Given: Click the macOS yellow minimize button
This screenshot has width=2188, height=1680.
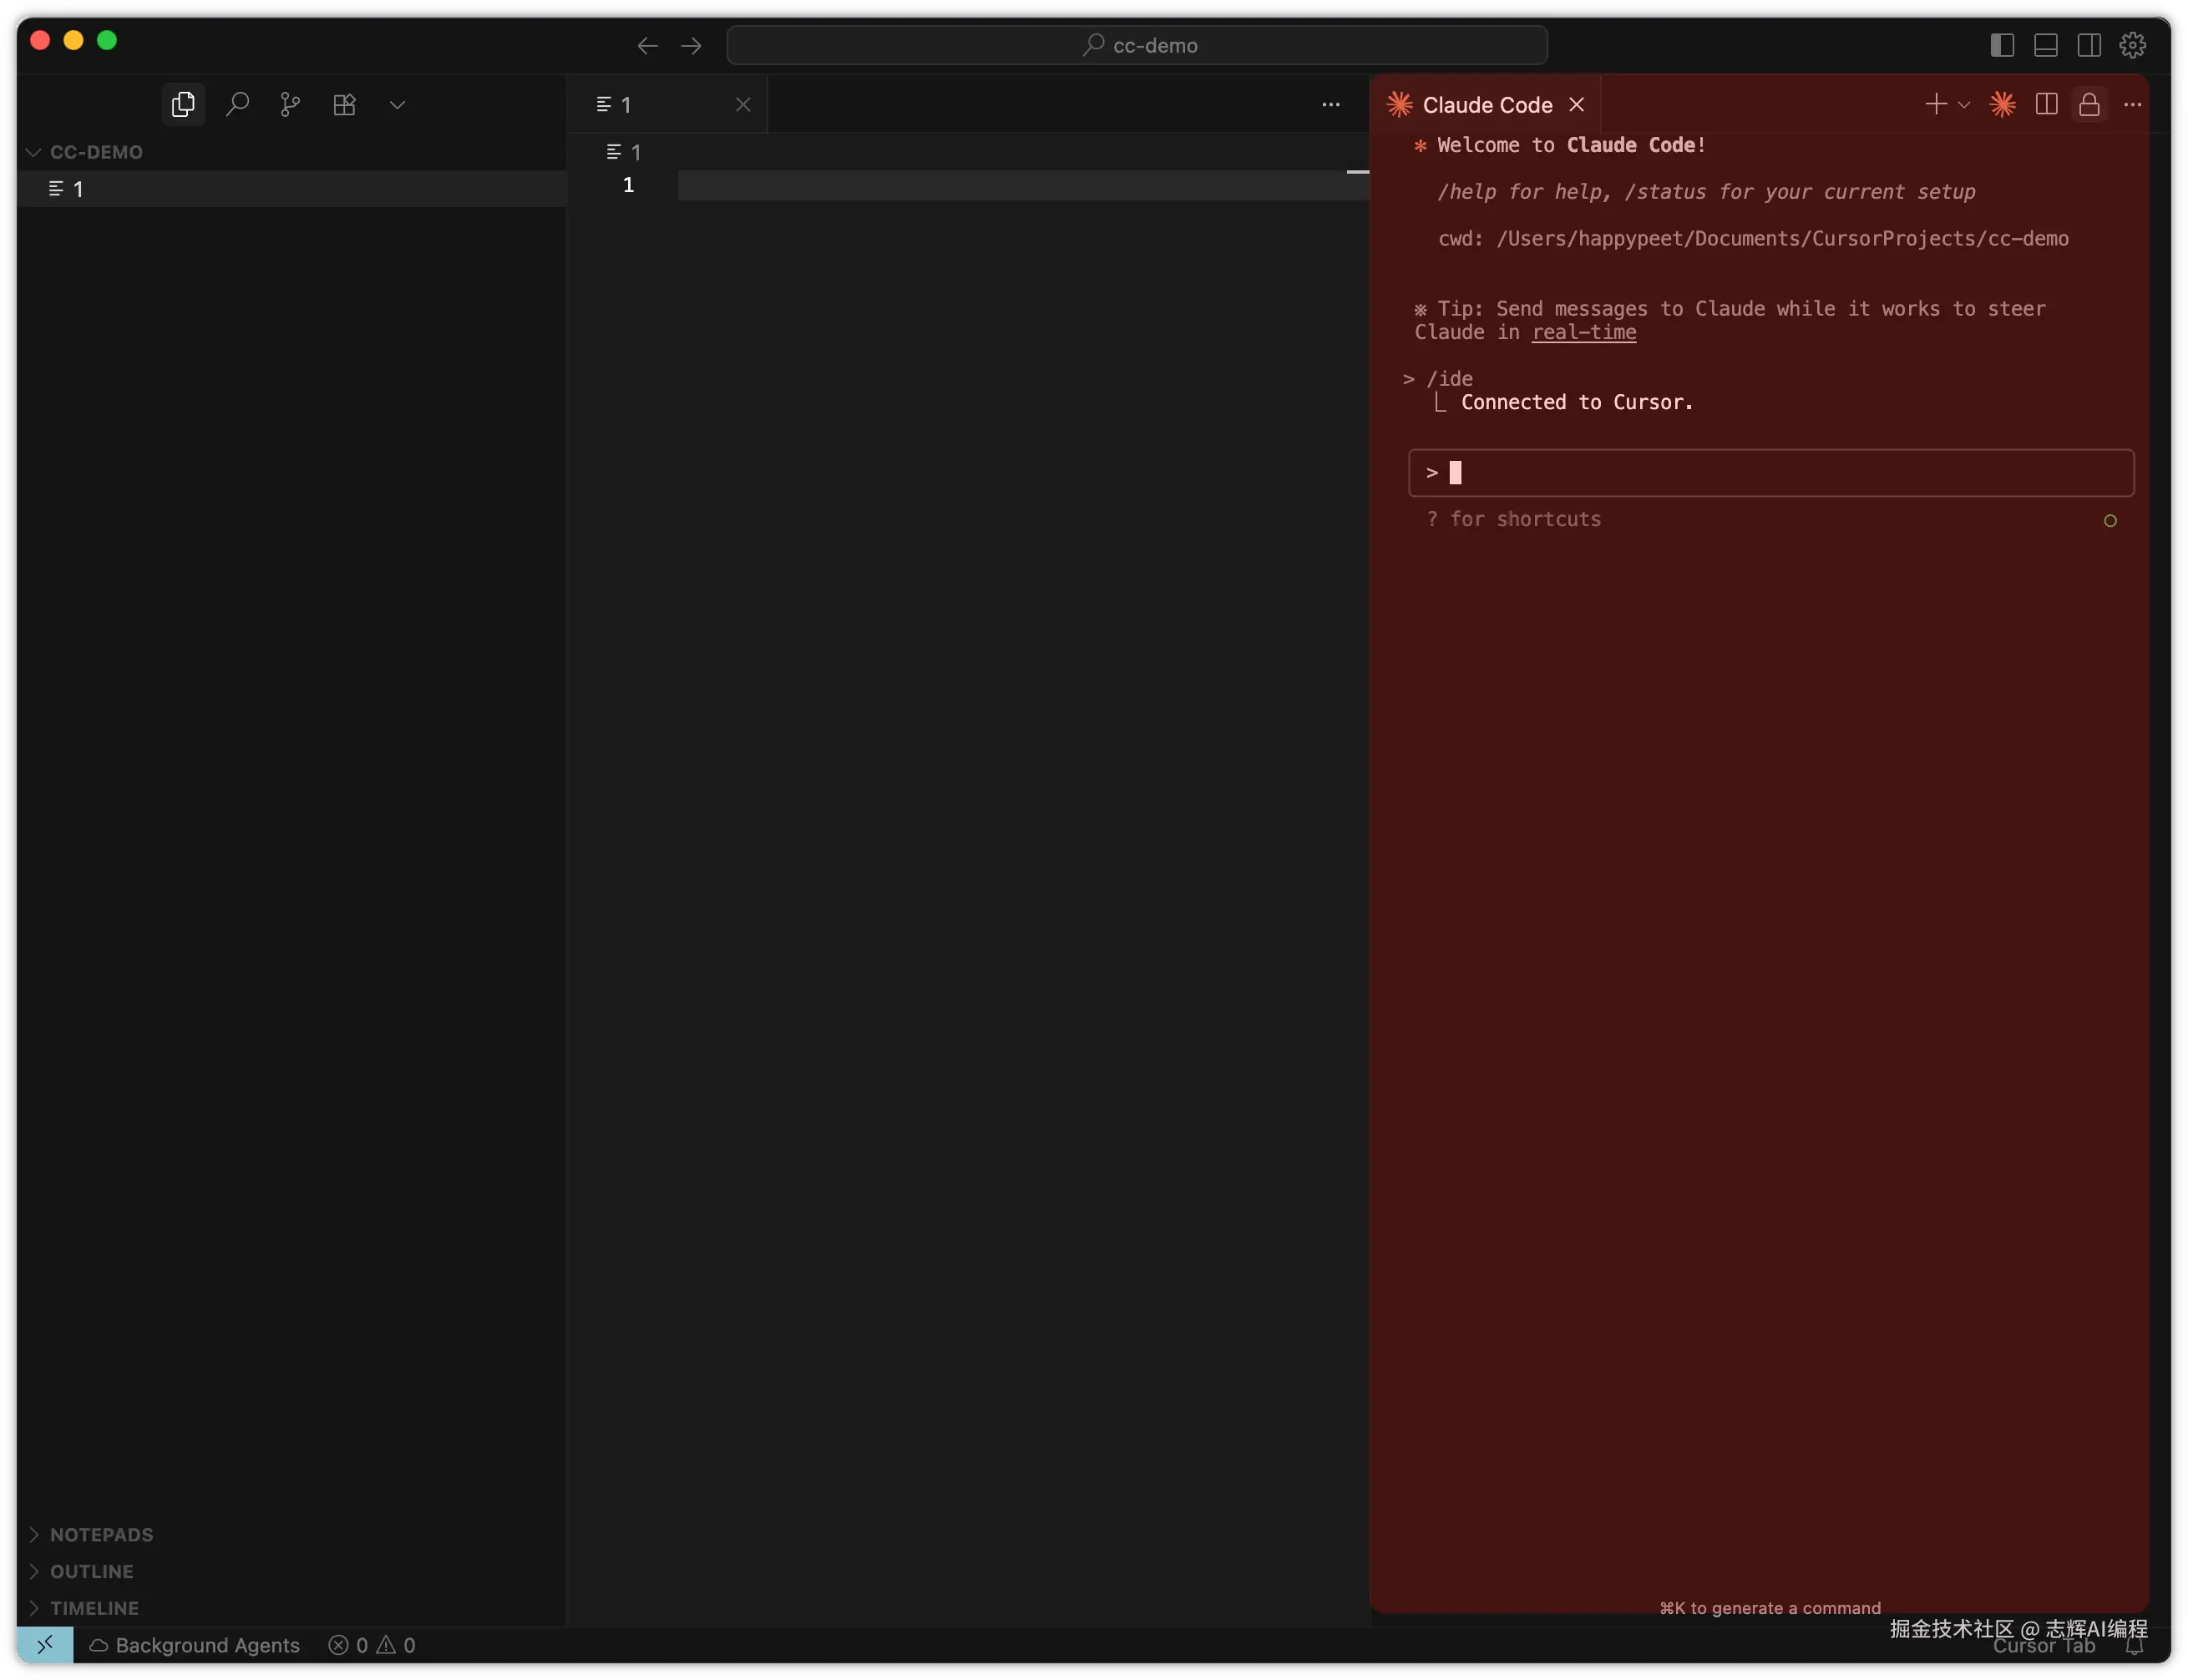Looking at the screenshot, I should tap(73, 40).
